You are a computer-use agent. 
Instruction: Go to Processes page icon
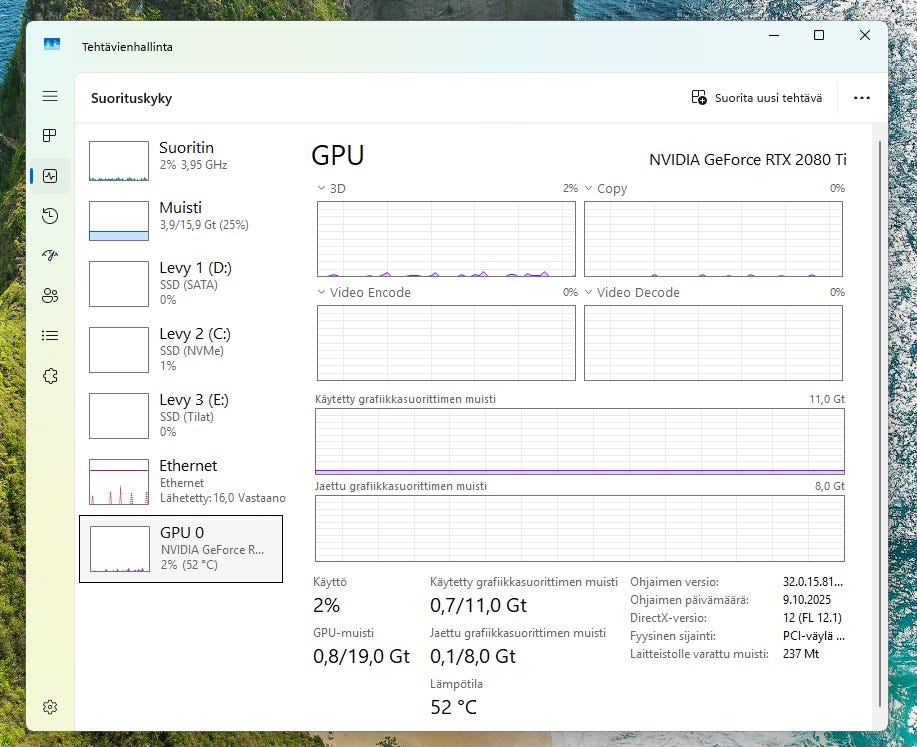pyautogui.click(x=50, y=136)
